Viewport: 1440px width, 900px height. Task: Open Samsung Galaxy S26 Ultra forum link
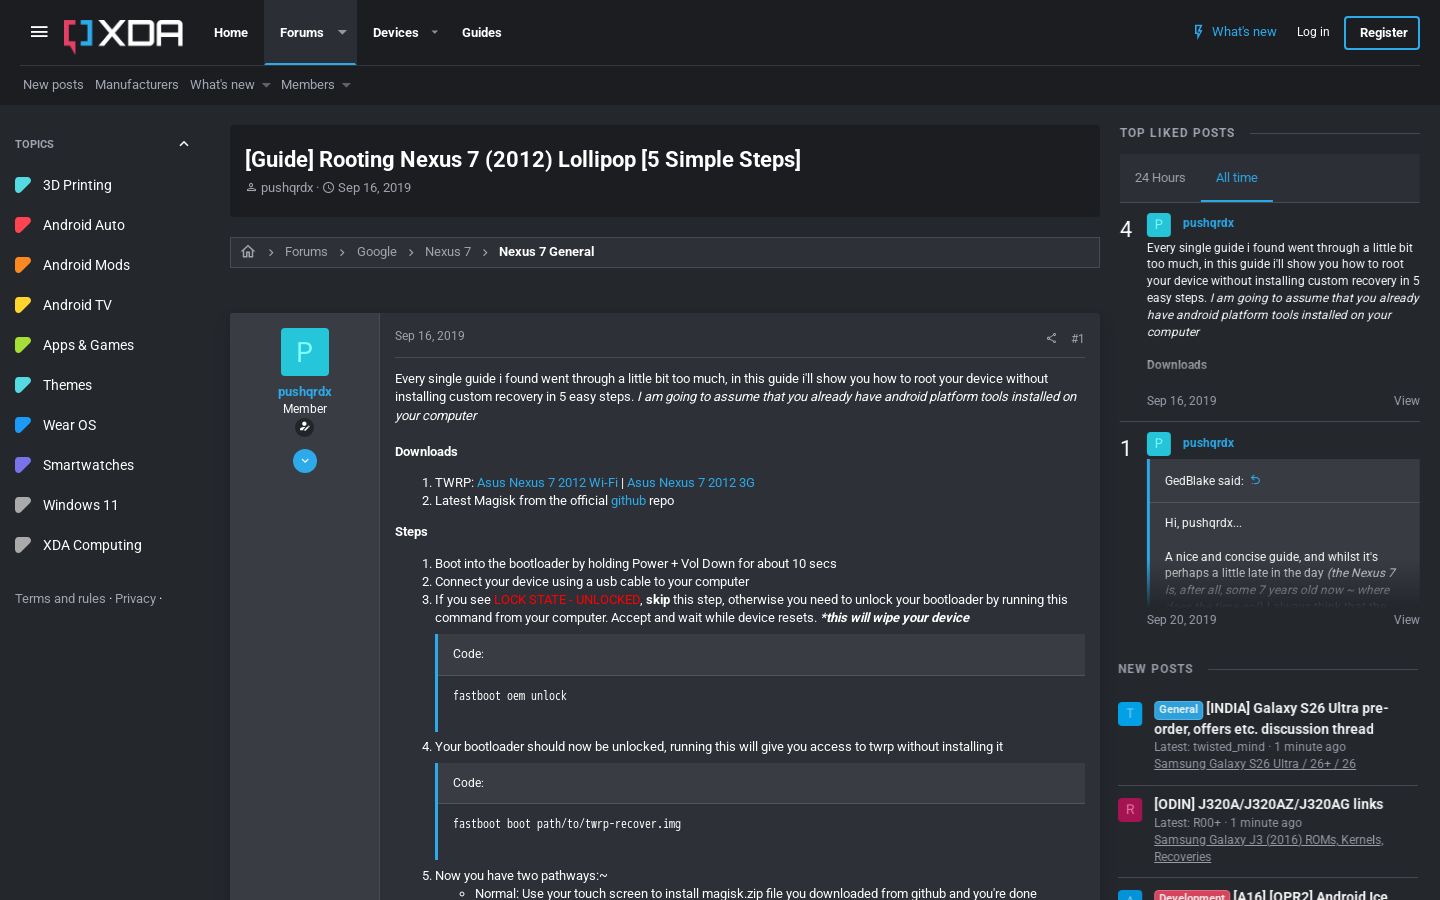coord(1255,764)
